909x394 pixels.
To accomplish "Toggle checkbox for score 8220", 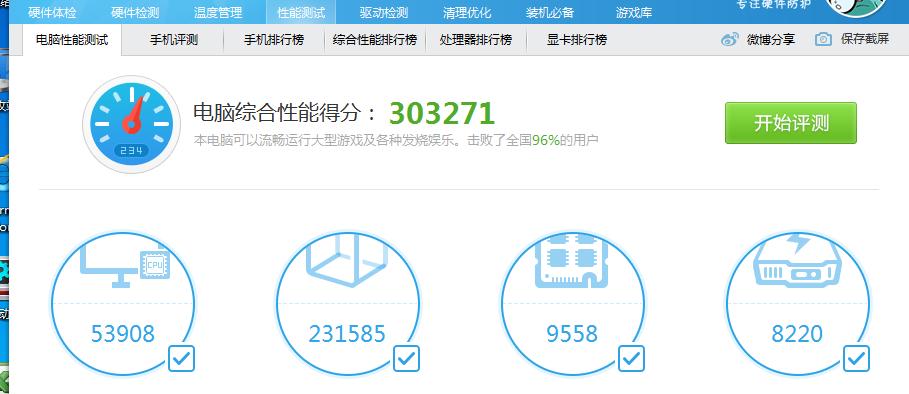I will click(856, 359).
